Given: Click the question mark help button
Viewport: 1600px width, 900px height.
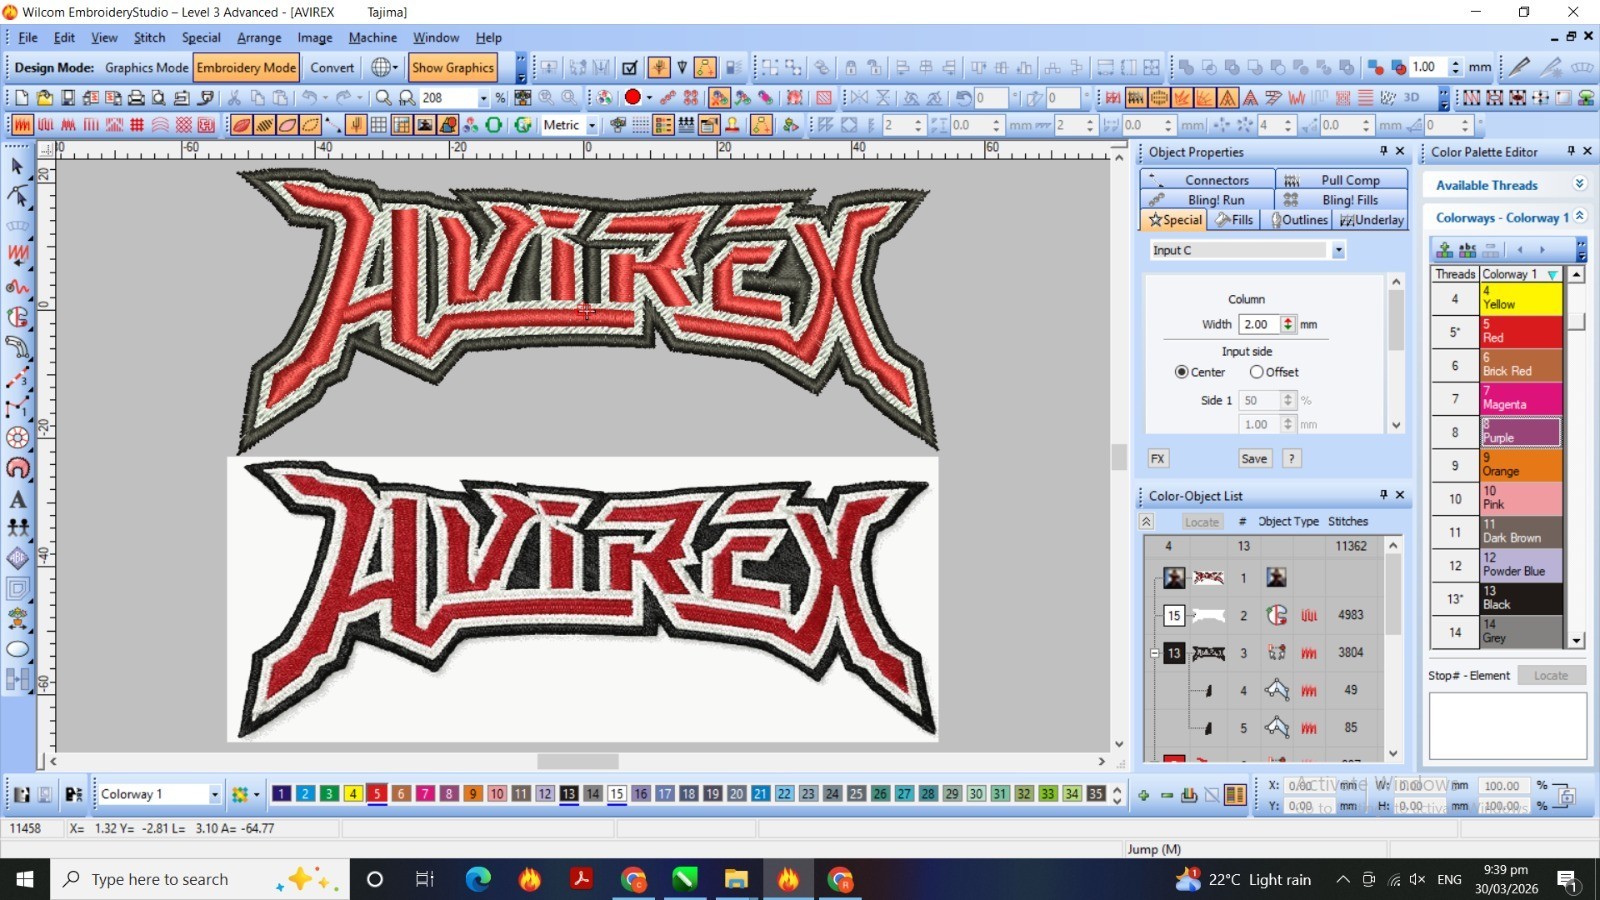Looking at the screenshot, I should pos(1292,459).
